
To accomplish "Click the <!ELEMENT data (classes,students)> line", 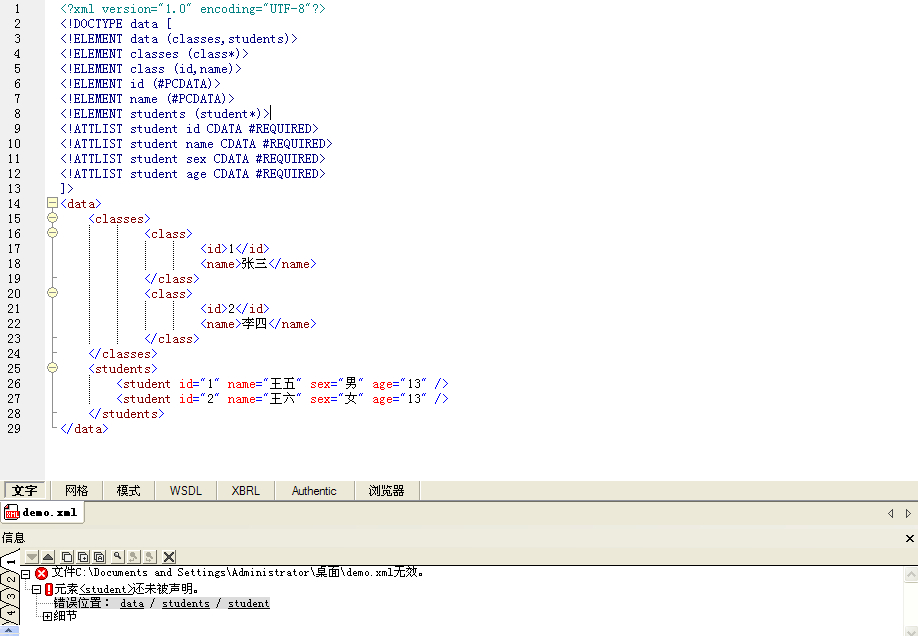I will pyautogui.click(x=179, y=39).
